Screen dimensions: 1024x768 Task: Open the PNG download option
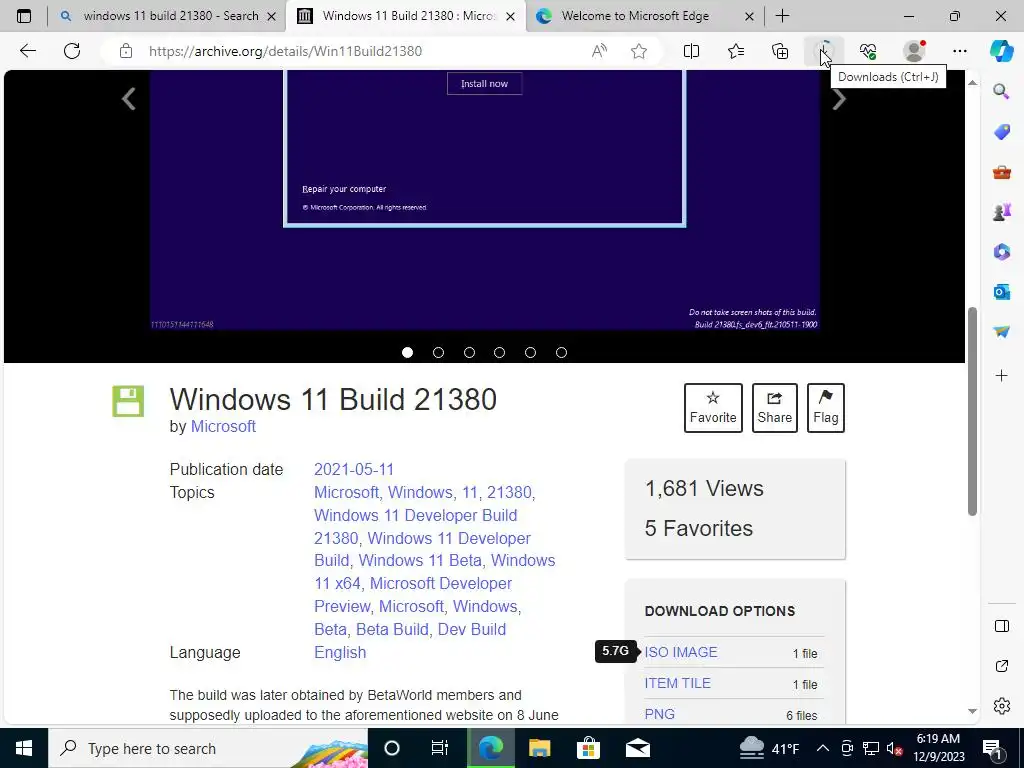point(660,714)
